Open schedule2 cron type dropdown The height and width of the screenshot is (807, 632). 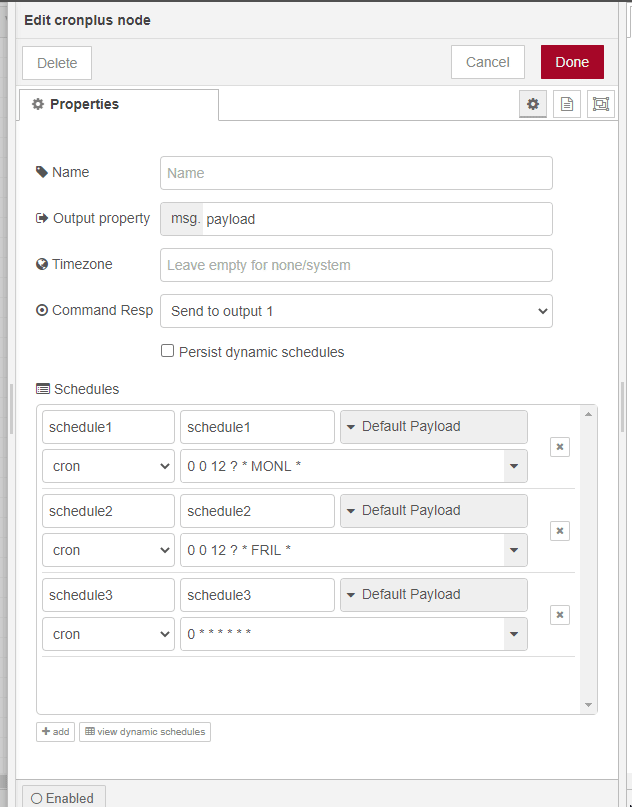[108, 550]
